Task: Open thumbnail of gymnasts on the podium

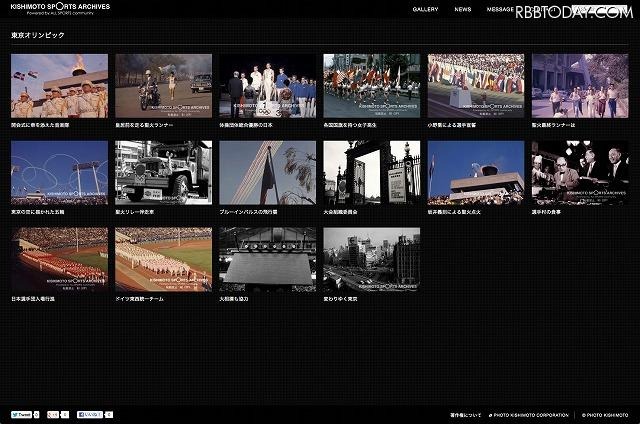Action: [x=268, y=86]
